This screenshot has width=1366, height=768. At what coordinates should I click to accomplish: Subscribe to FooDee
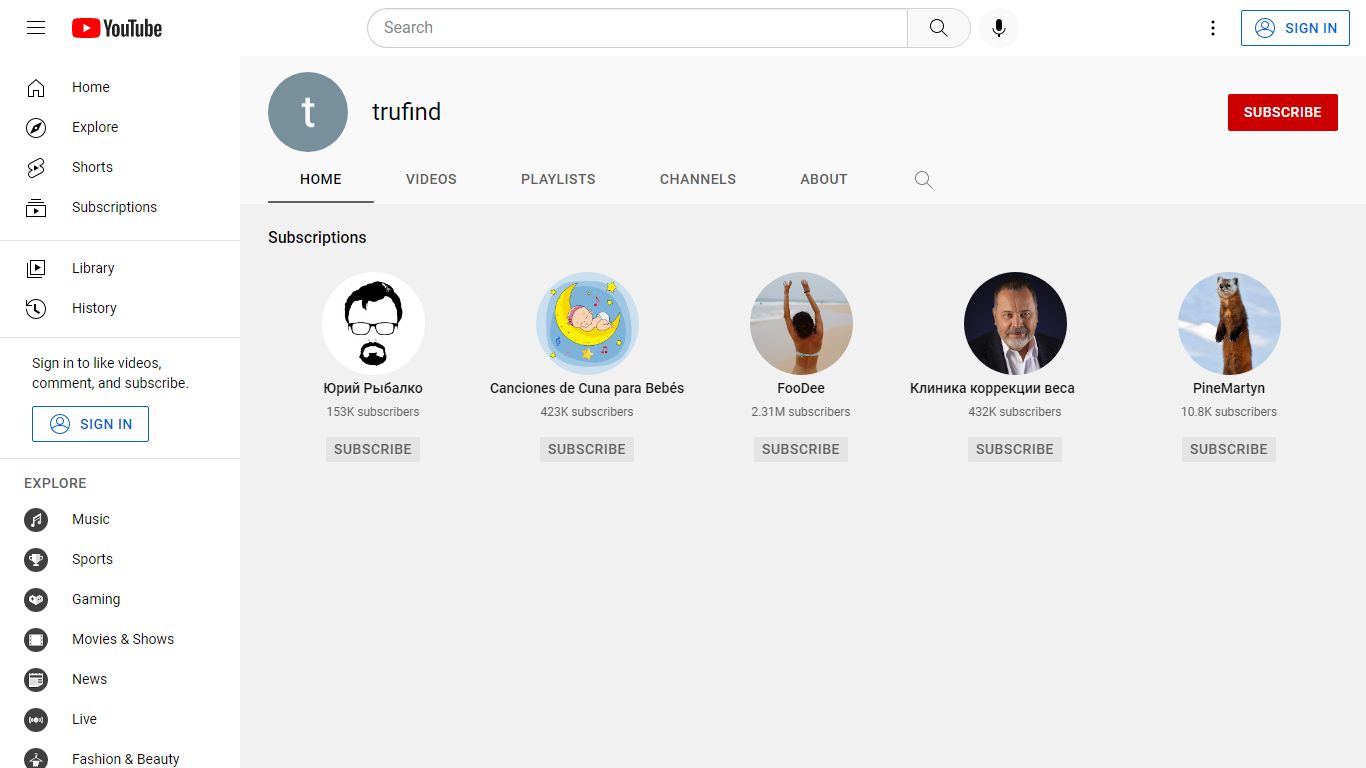[801, 449]
